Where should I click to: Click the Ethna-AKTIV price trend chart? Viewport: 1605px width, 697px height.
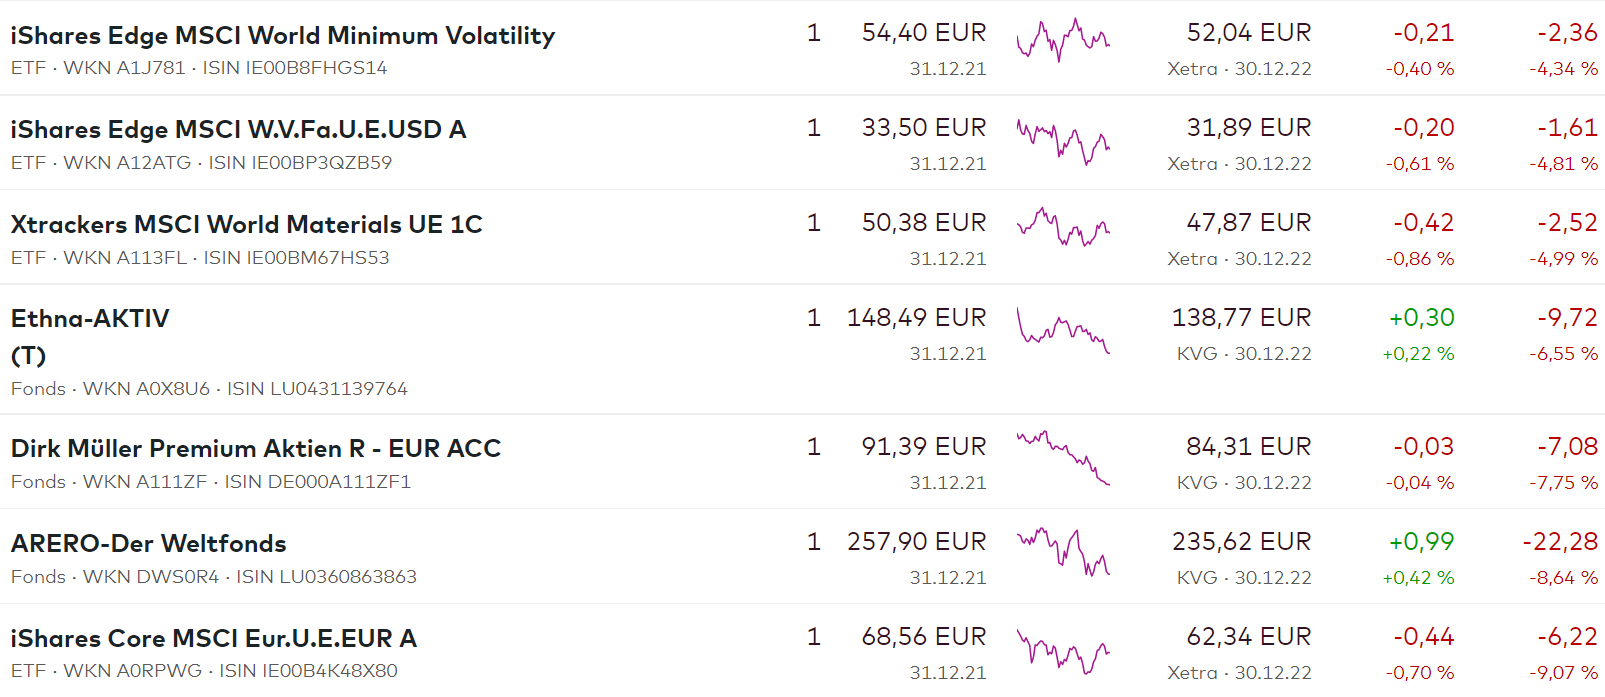point(1063,330)
